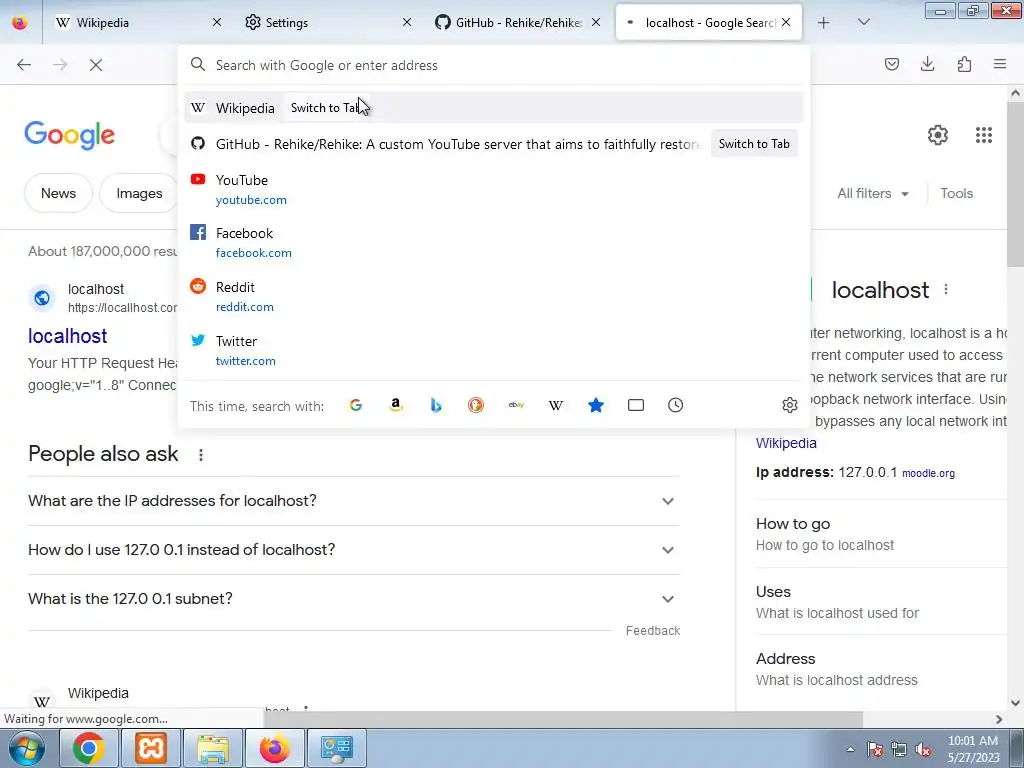Open the Extensions menu icon
This screenshot has width=1024, height=768.
click(964, 64)
